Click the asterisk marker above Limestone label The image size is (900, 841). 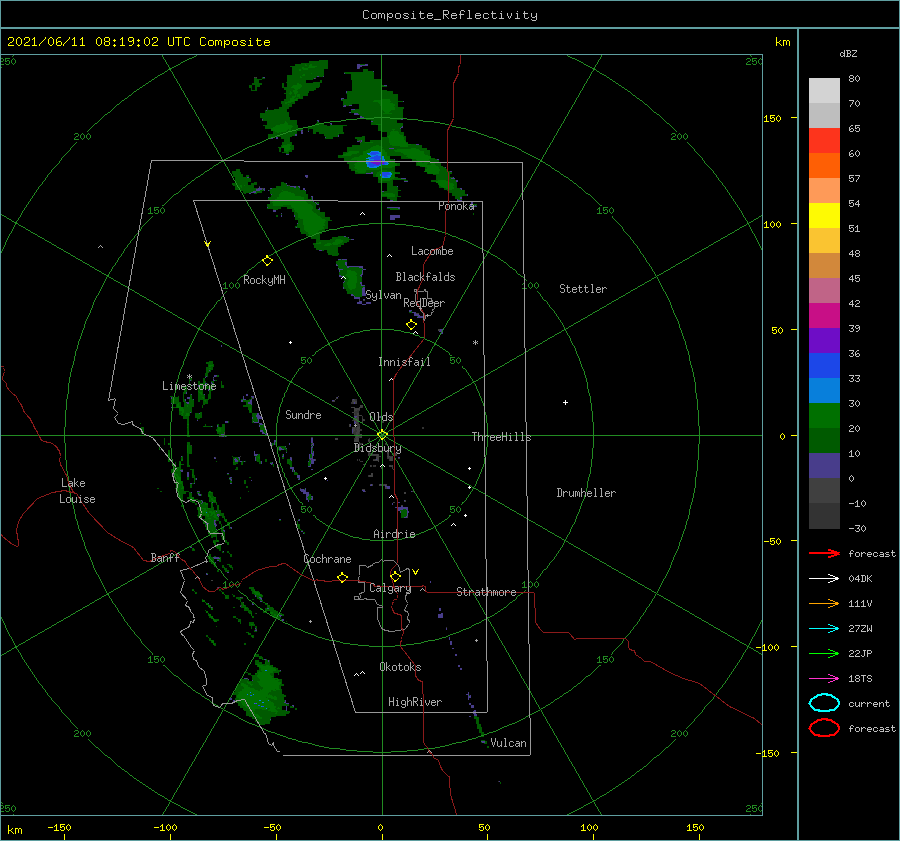(189, 377)
